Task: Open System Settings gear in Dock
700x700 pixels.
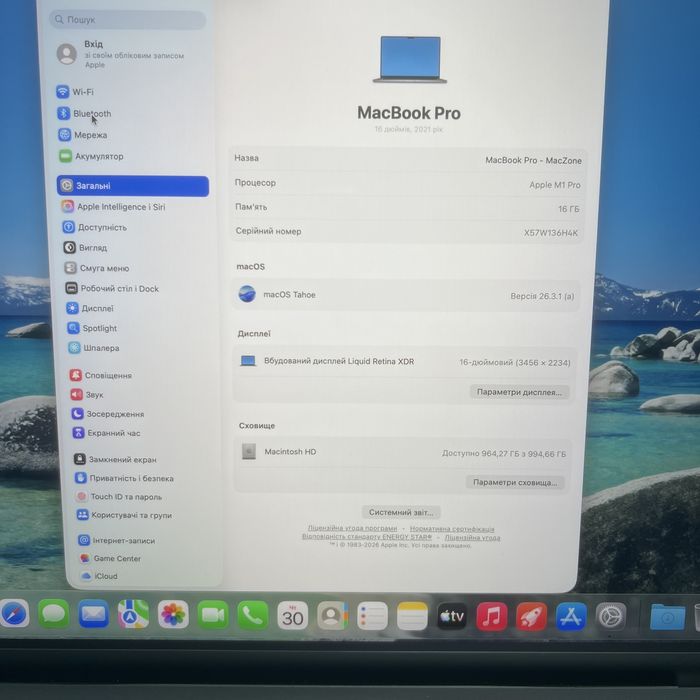Action: [611, 617]
